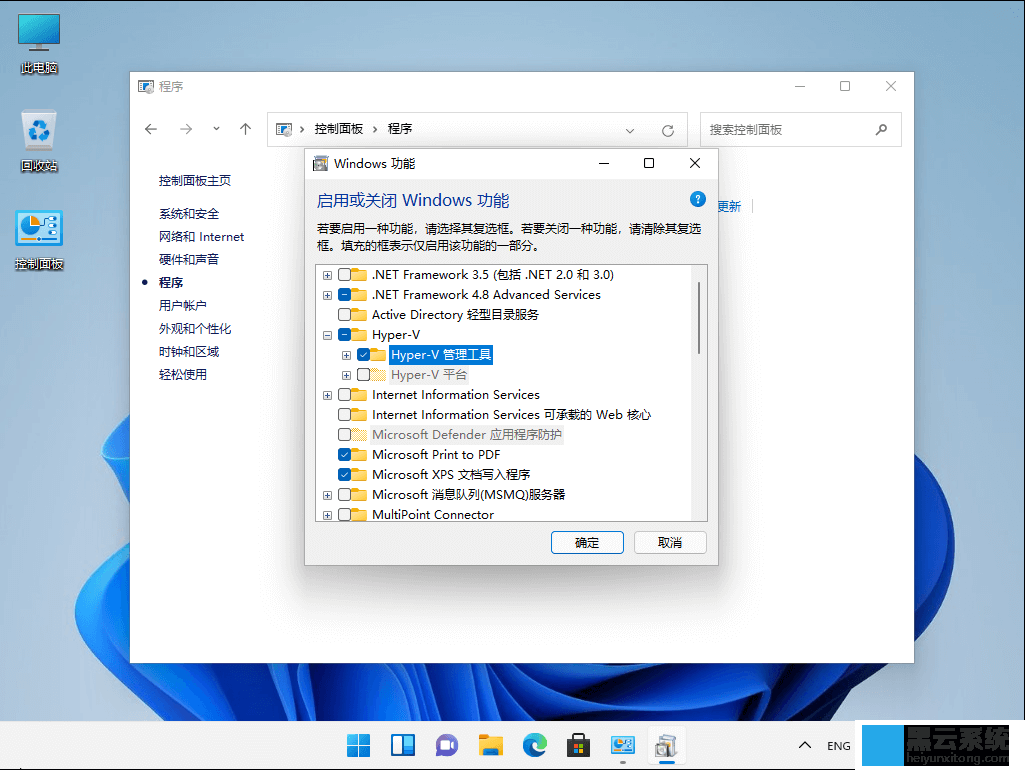The image size is (1025, 770).
Task: Open the Recycle Bin
Action: coord(38,128)
